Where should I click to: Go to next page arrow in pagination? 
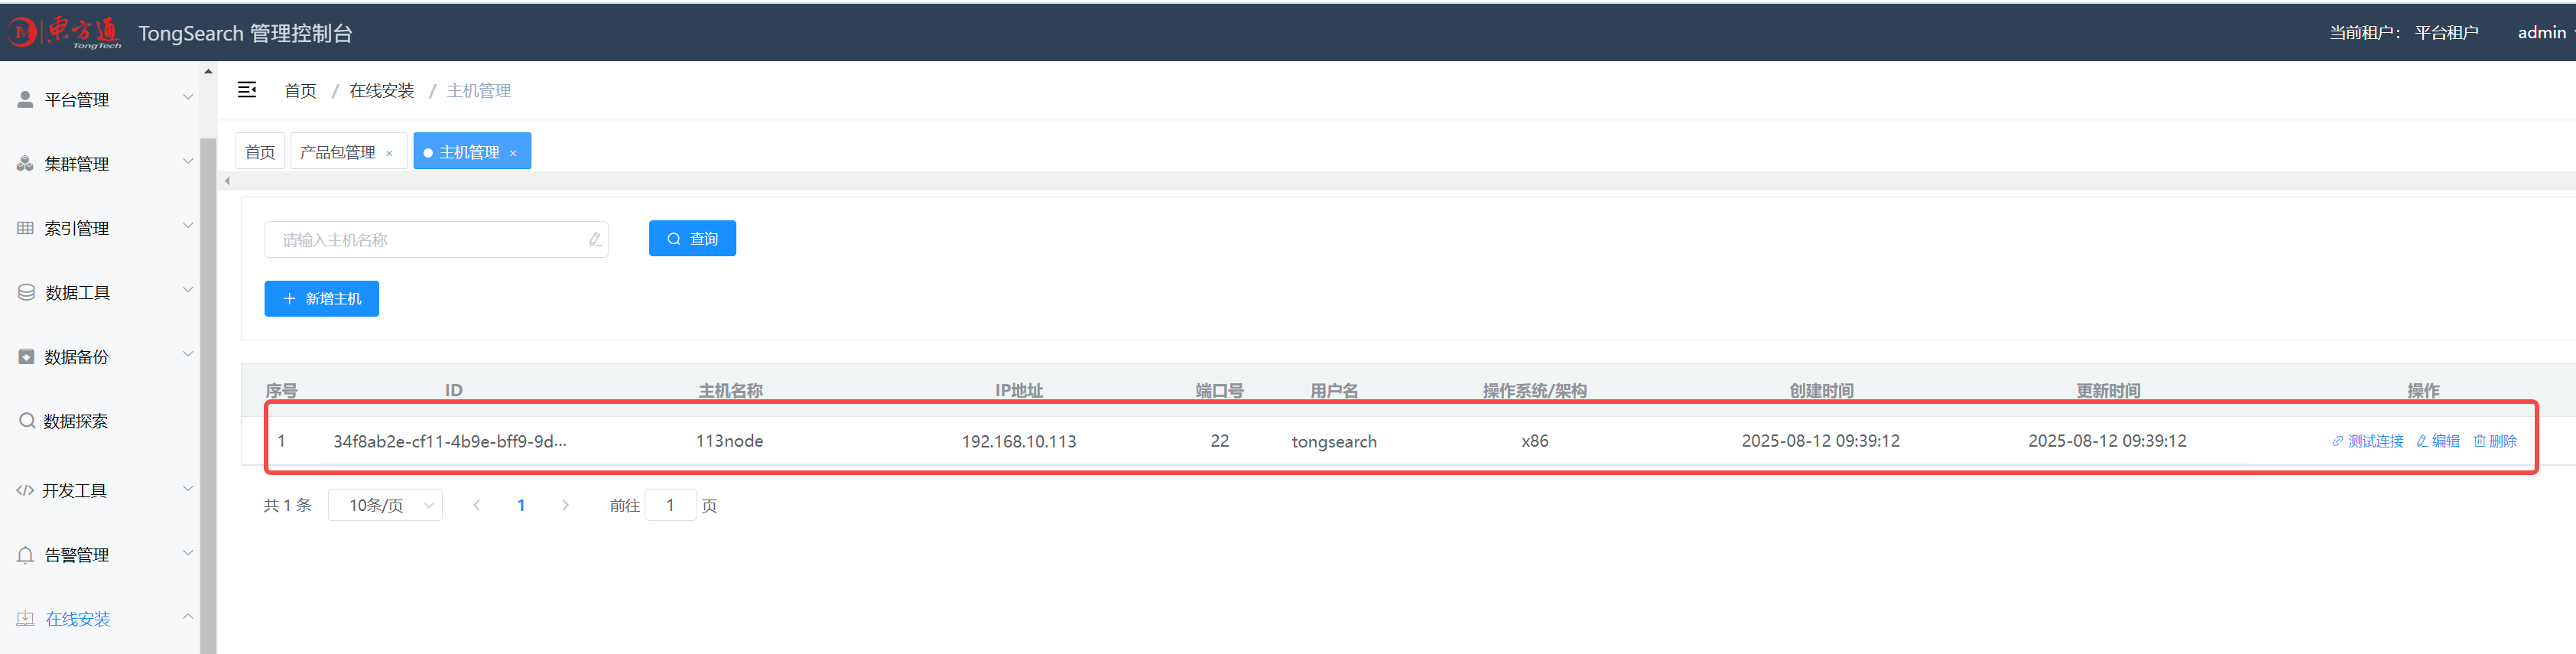click(565, 505)
